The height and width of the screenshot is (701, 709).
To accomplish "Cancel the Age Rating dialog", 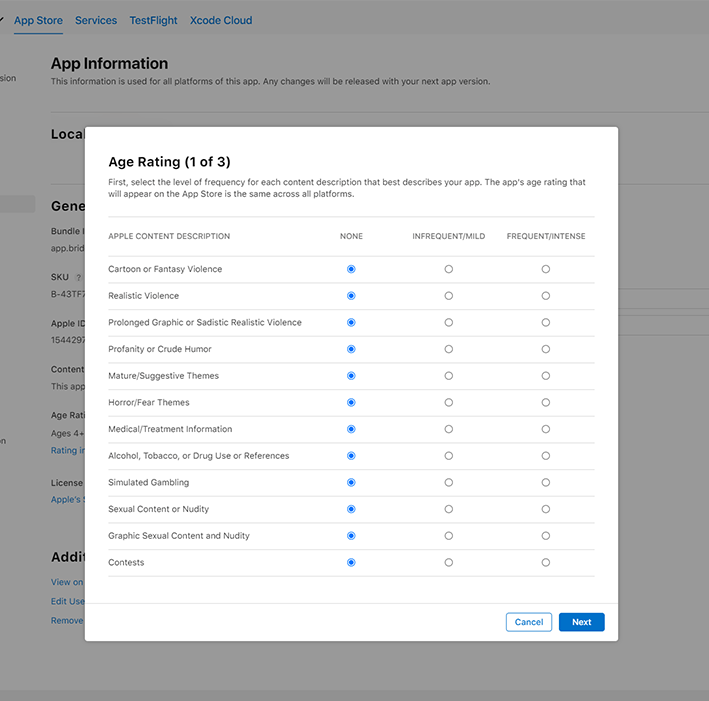I will (529, 622).
